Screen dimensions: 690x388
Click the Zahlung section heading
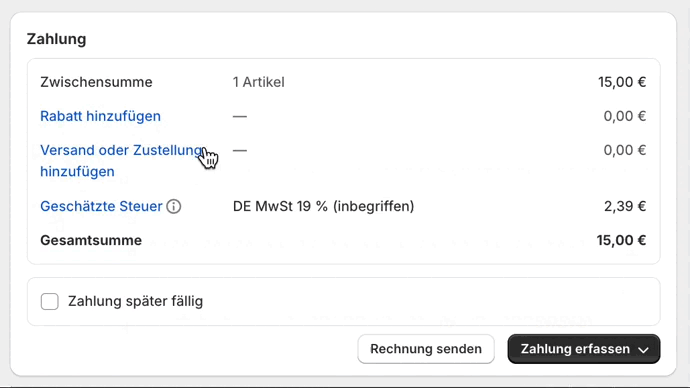pos(56,39)
